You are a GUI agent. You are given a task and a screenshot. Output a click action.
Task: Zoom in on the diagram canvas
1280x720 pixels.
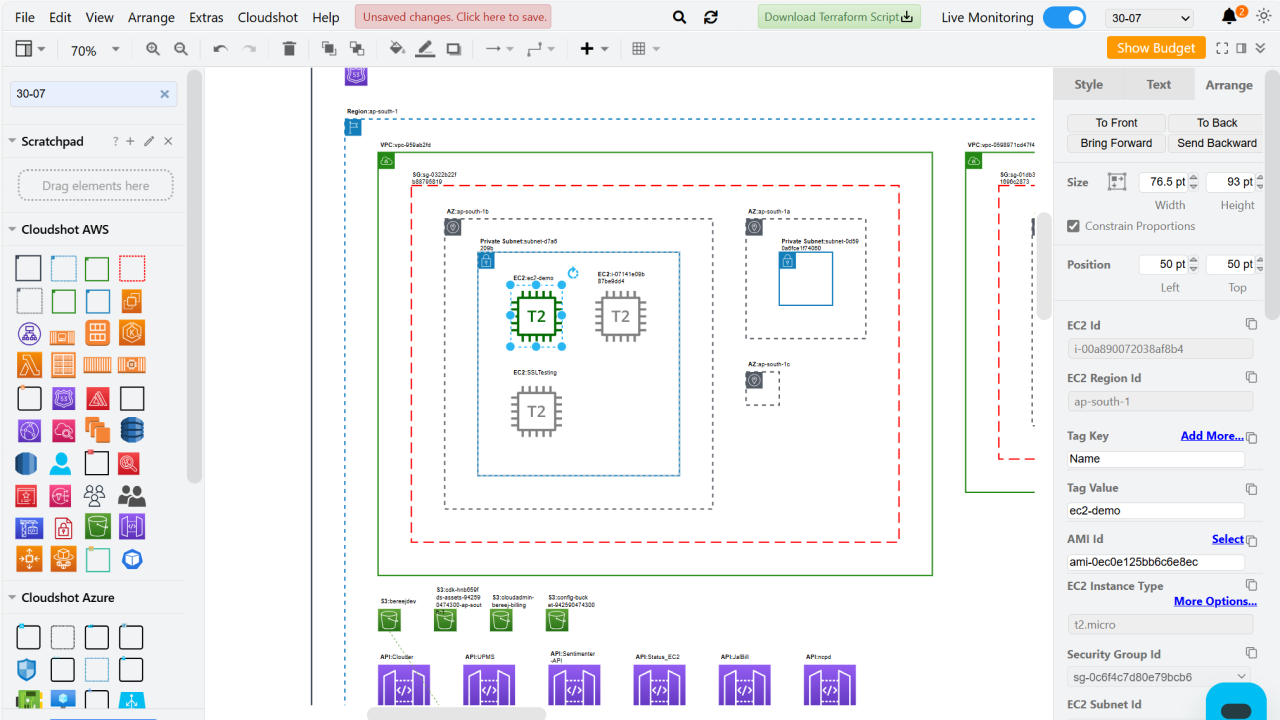pyautogui.click(x=153, y=49)
